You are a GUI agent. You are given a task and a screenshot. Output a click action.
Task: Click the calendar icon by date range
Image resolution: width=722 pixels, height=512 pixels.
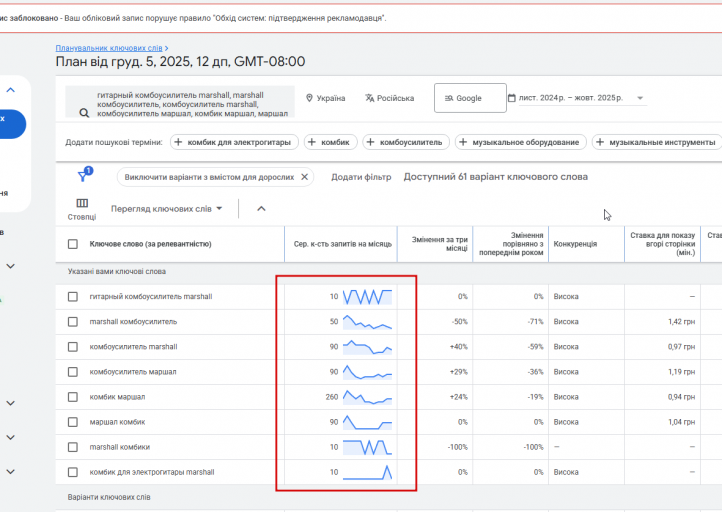point(512,98)
